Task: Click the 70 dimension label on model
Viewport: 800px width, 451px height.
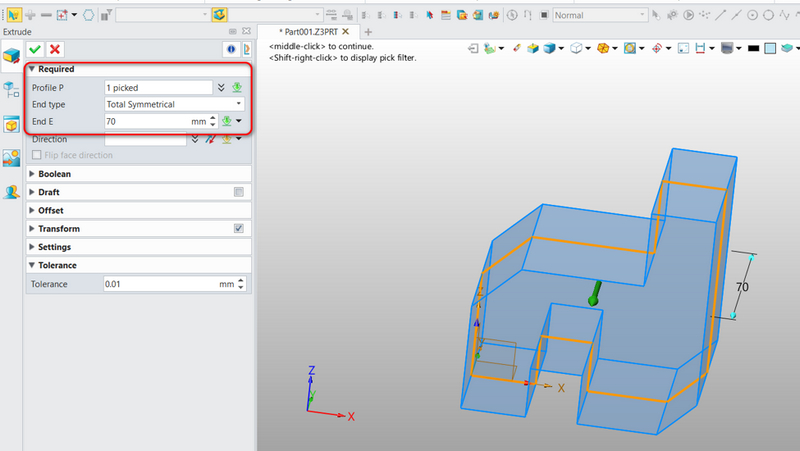Action: click(x=742, y=287)
